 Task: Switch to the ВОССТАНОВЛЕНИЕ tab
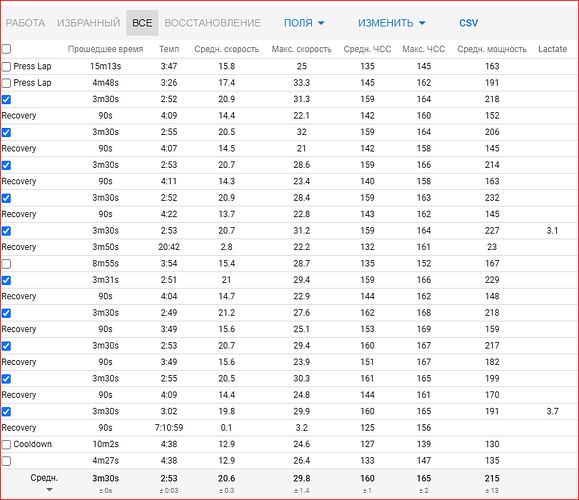tap(212, 23)
